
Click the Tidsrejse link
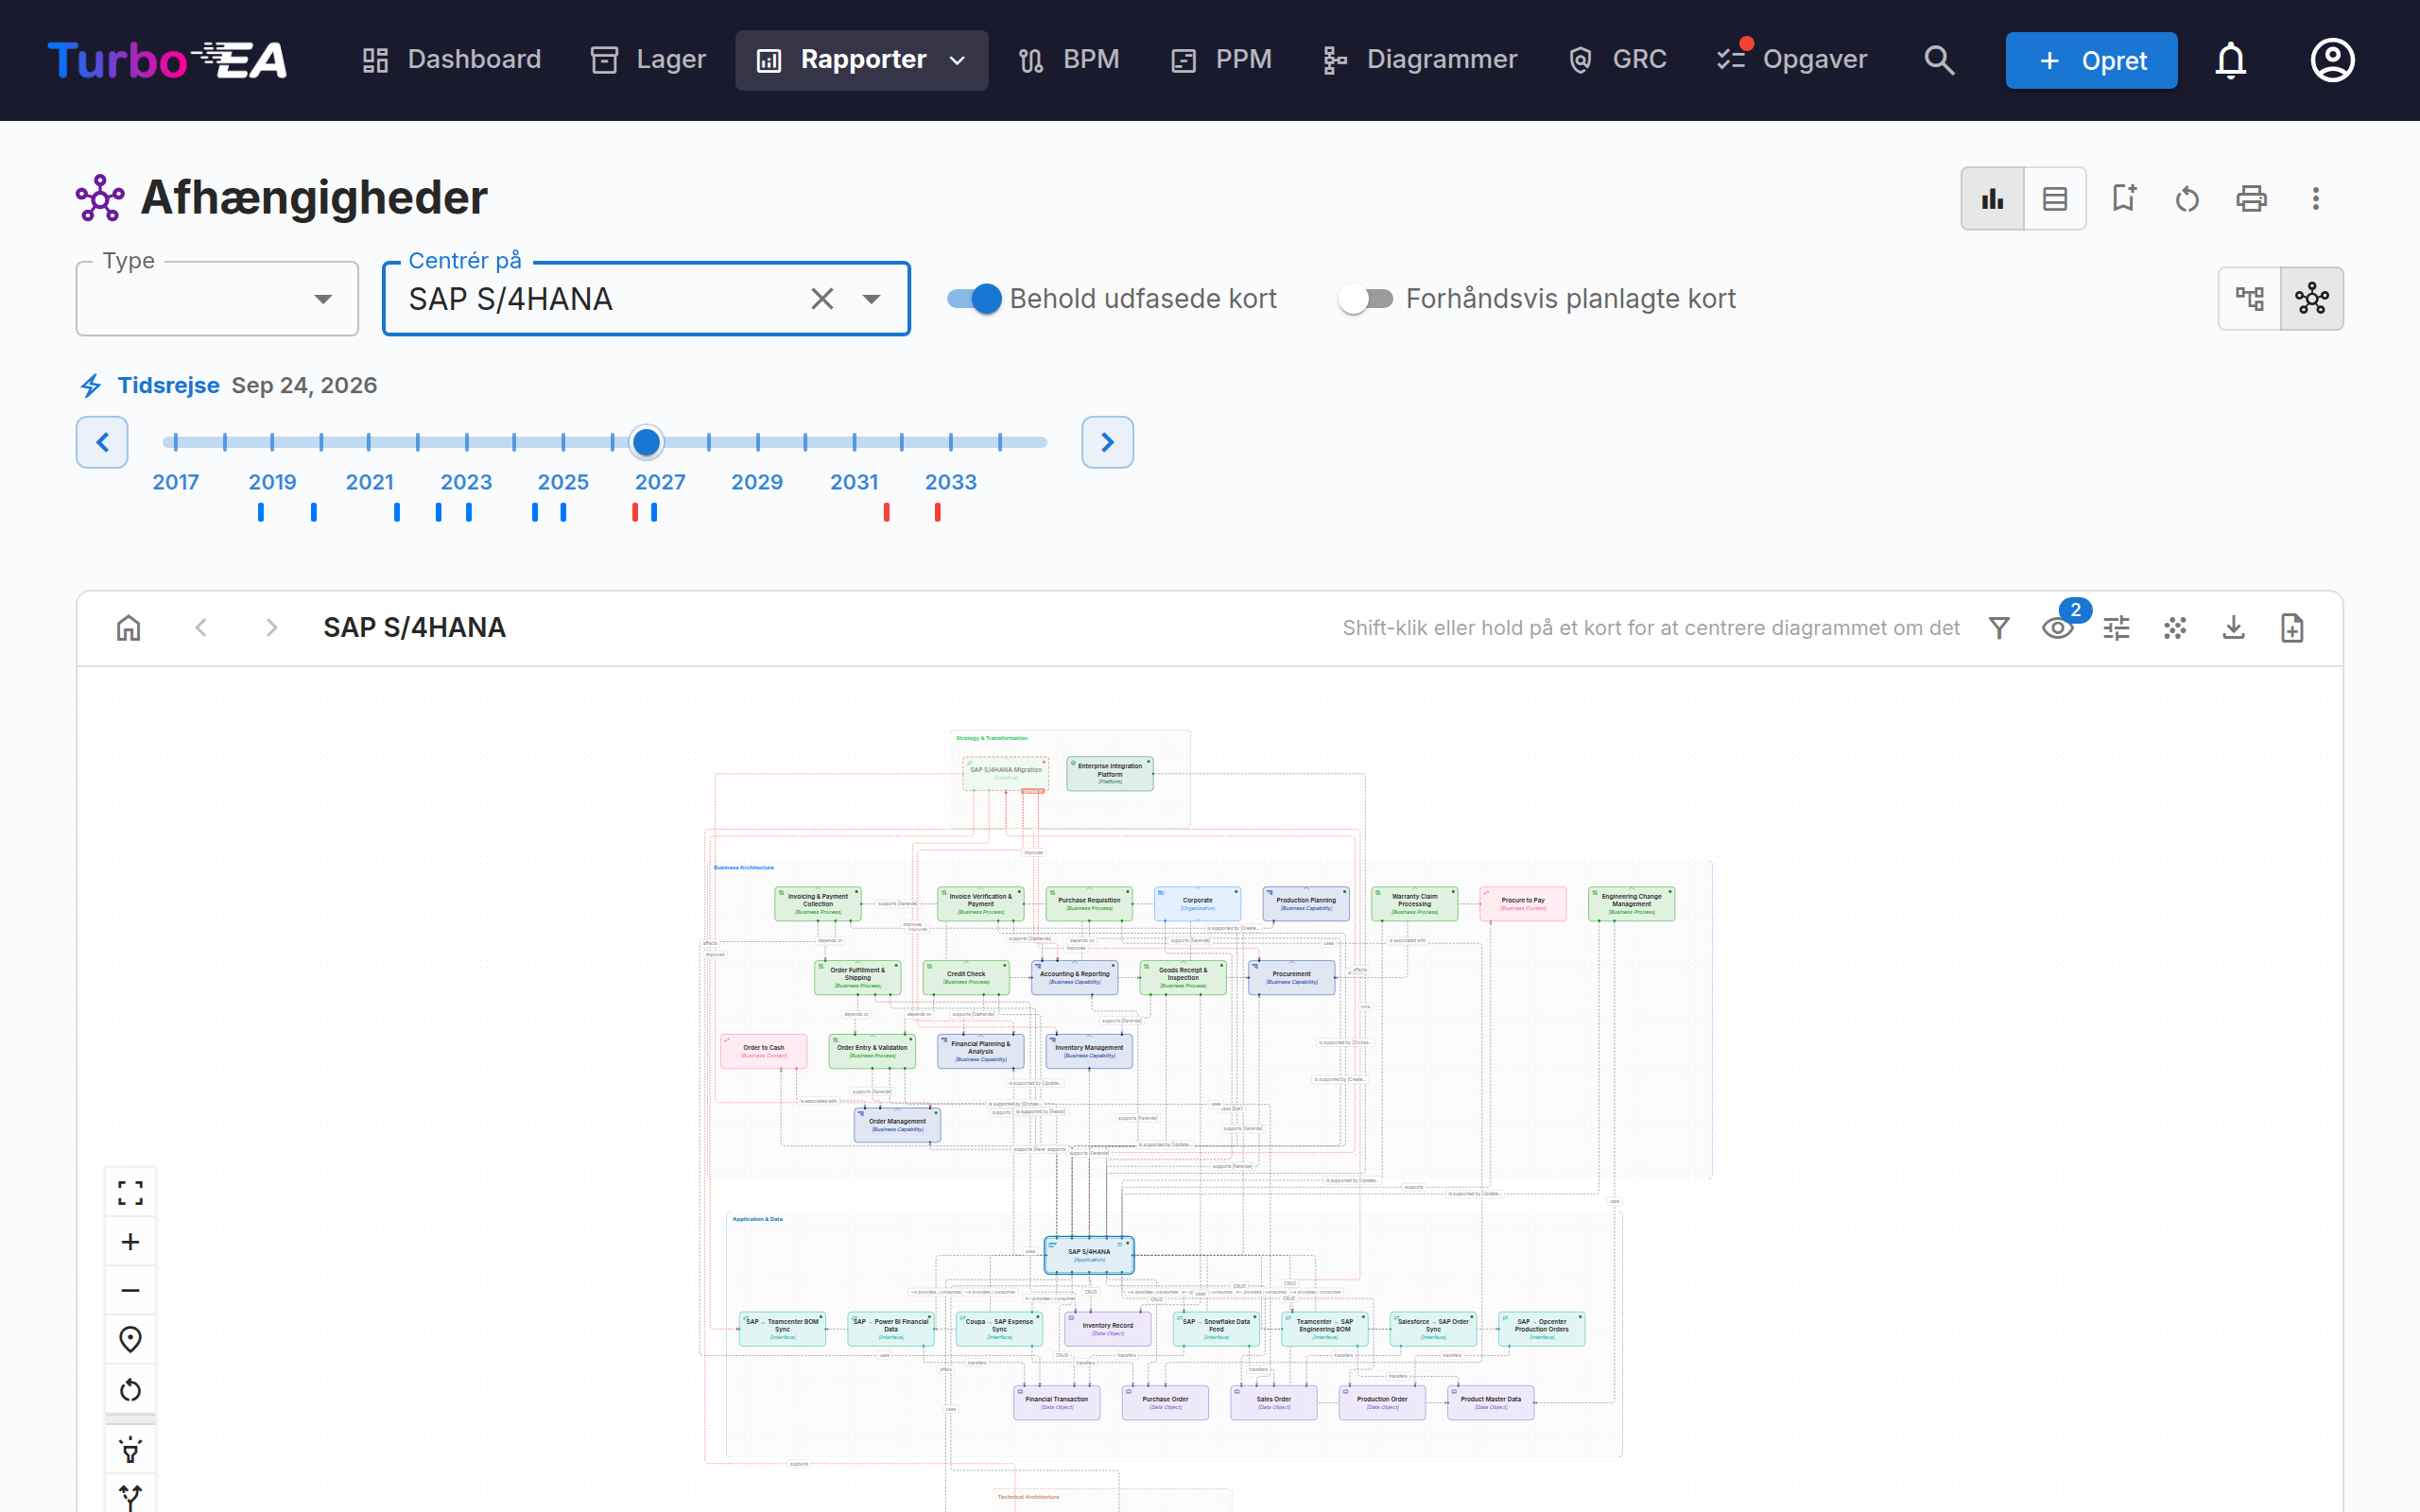click(168, 385)
